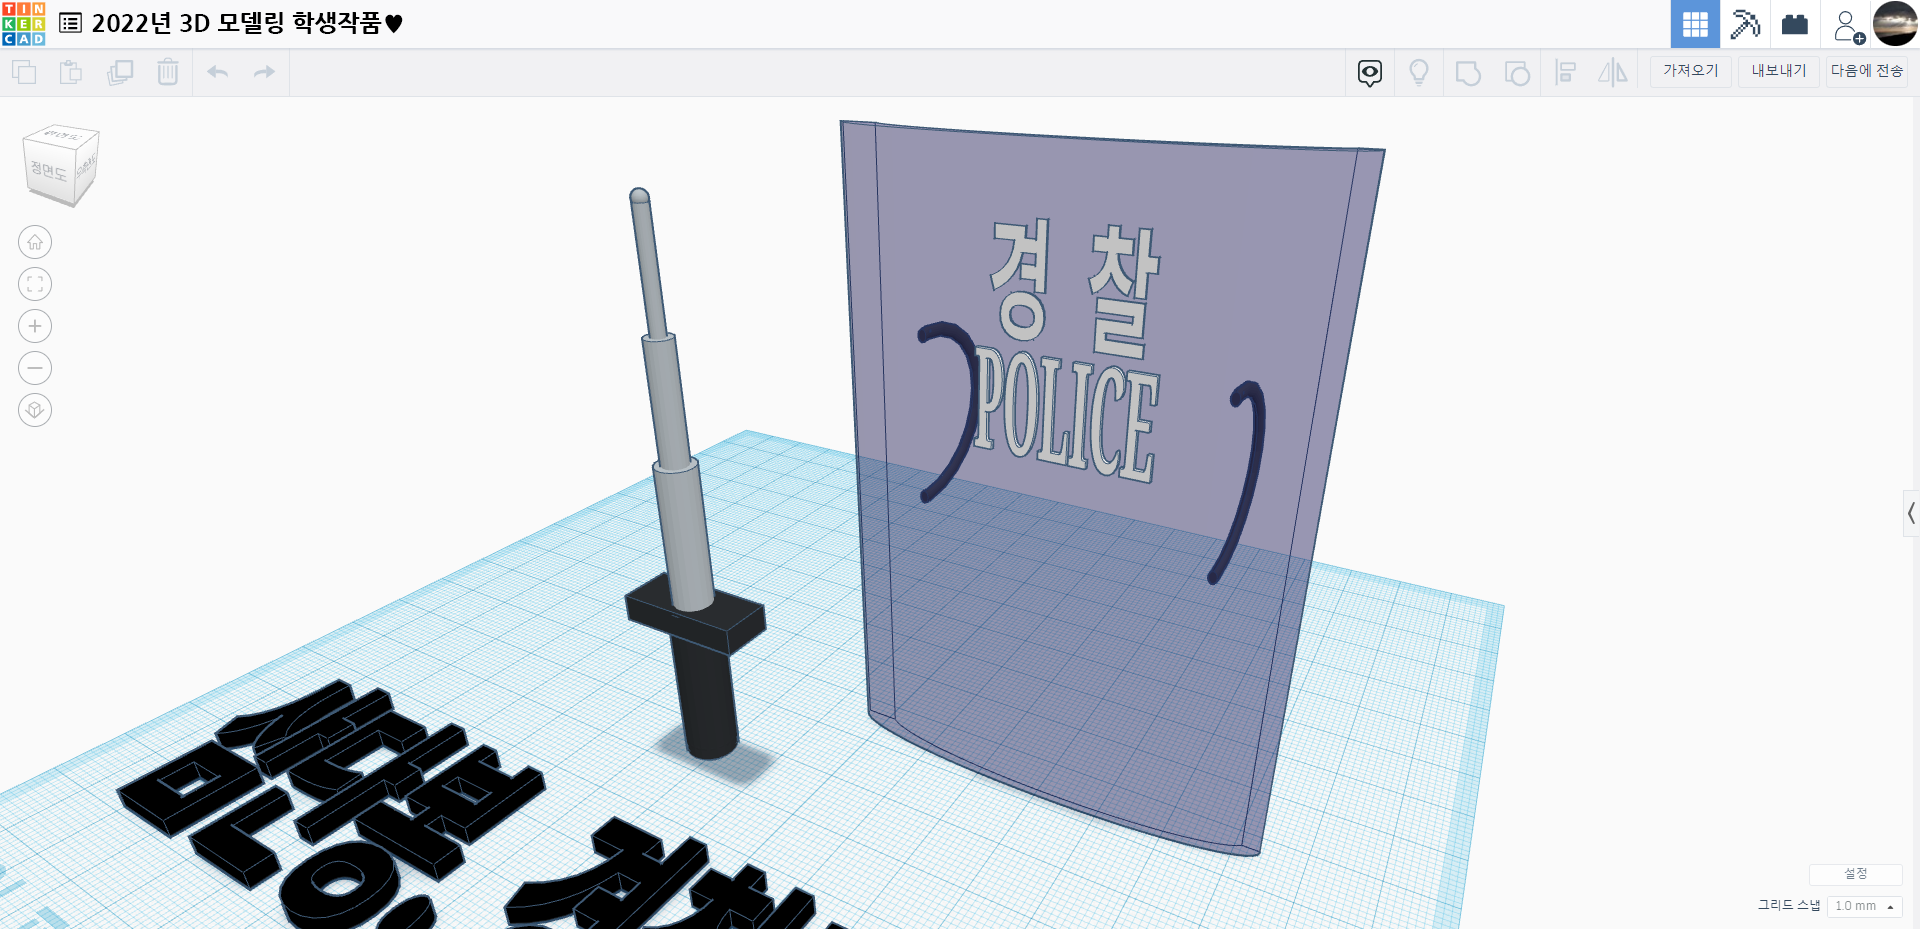Click the Delete trash icon
The height and width of the screenshot is (929, 1920).
[168, 72]
